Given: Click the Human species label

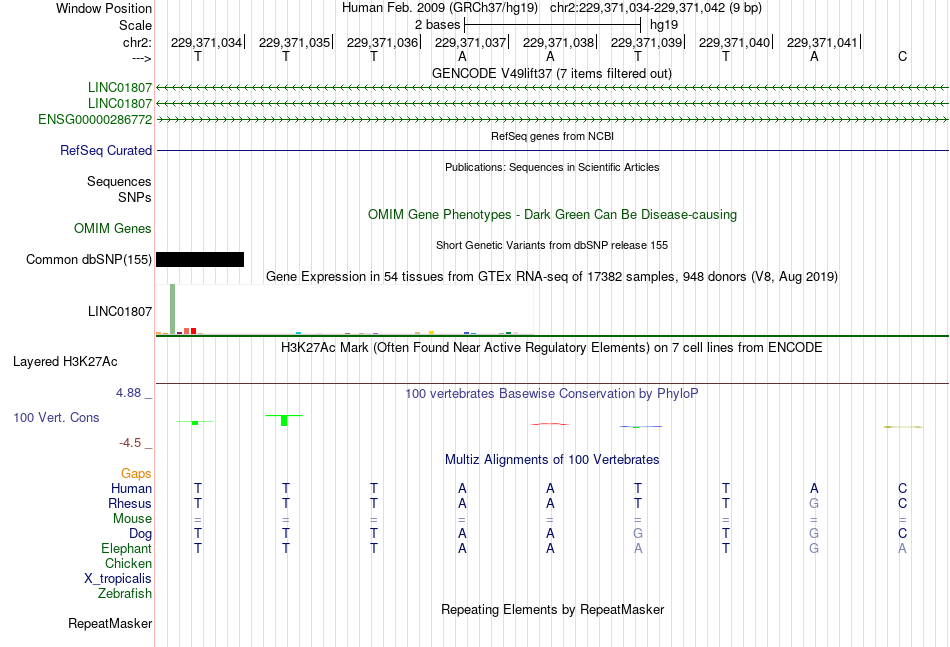Looking at the screenshot, I should pos(131,488).
